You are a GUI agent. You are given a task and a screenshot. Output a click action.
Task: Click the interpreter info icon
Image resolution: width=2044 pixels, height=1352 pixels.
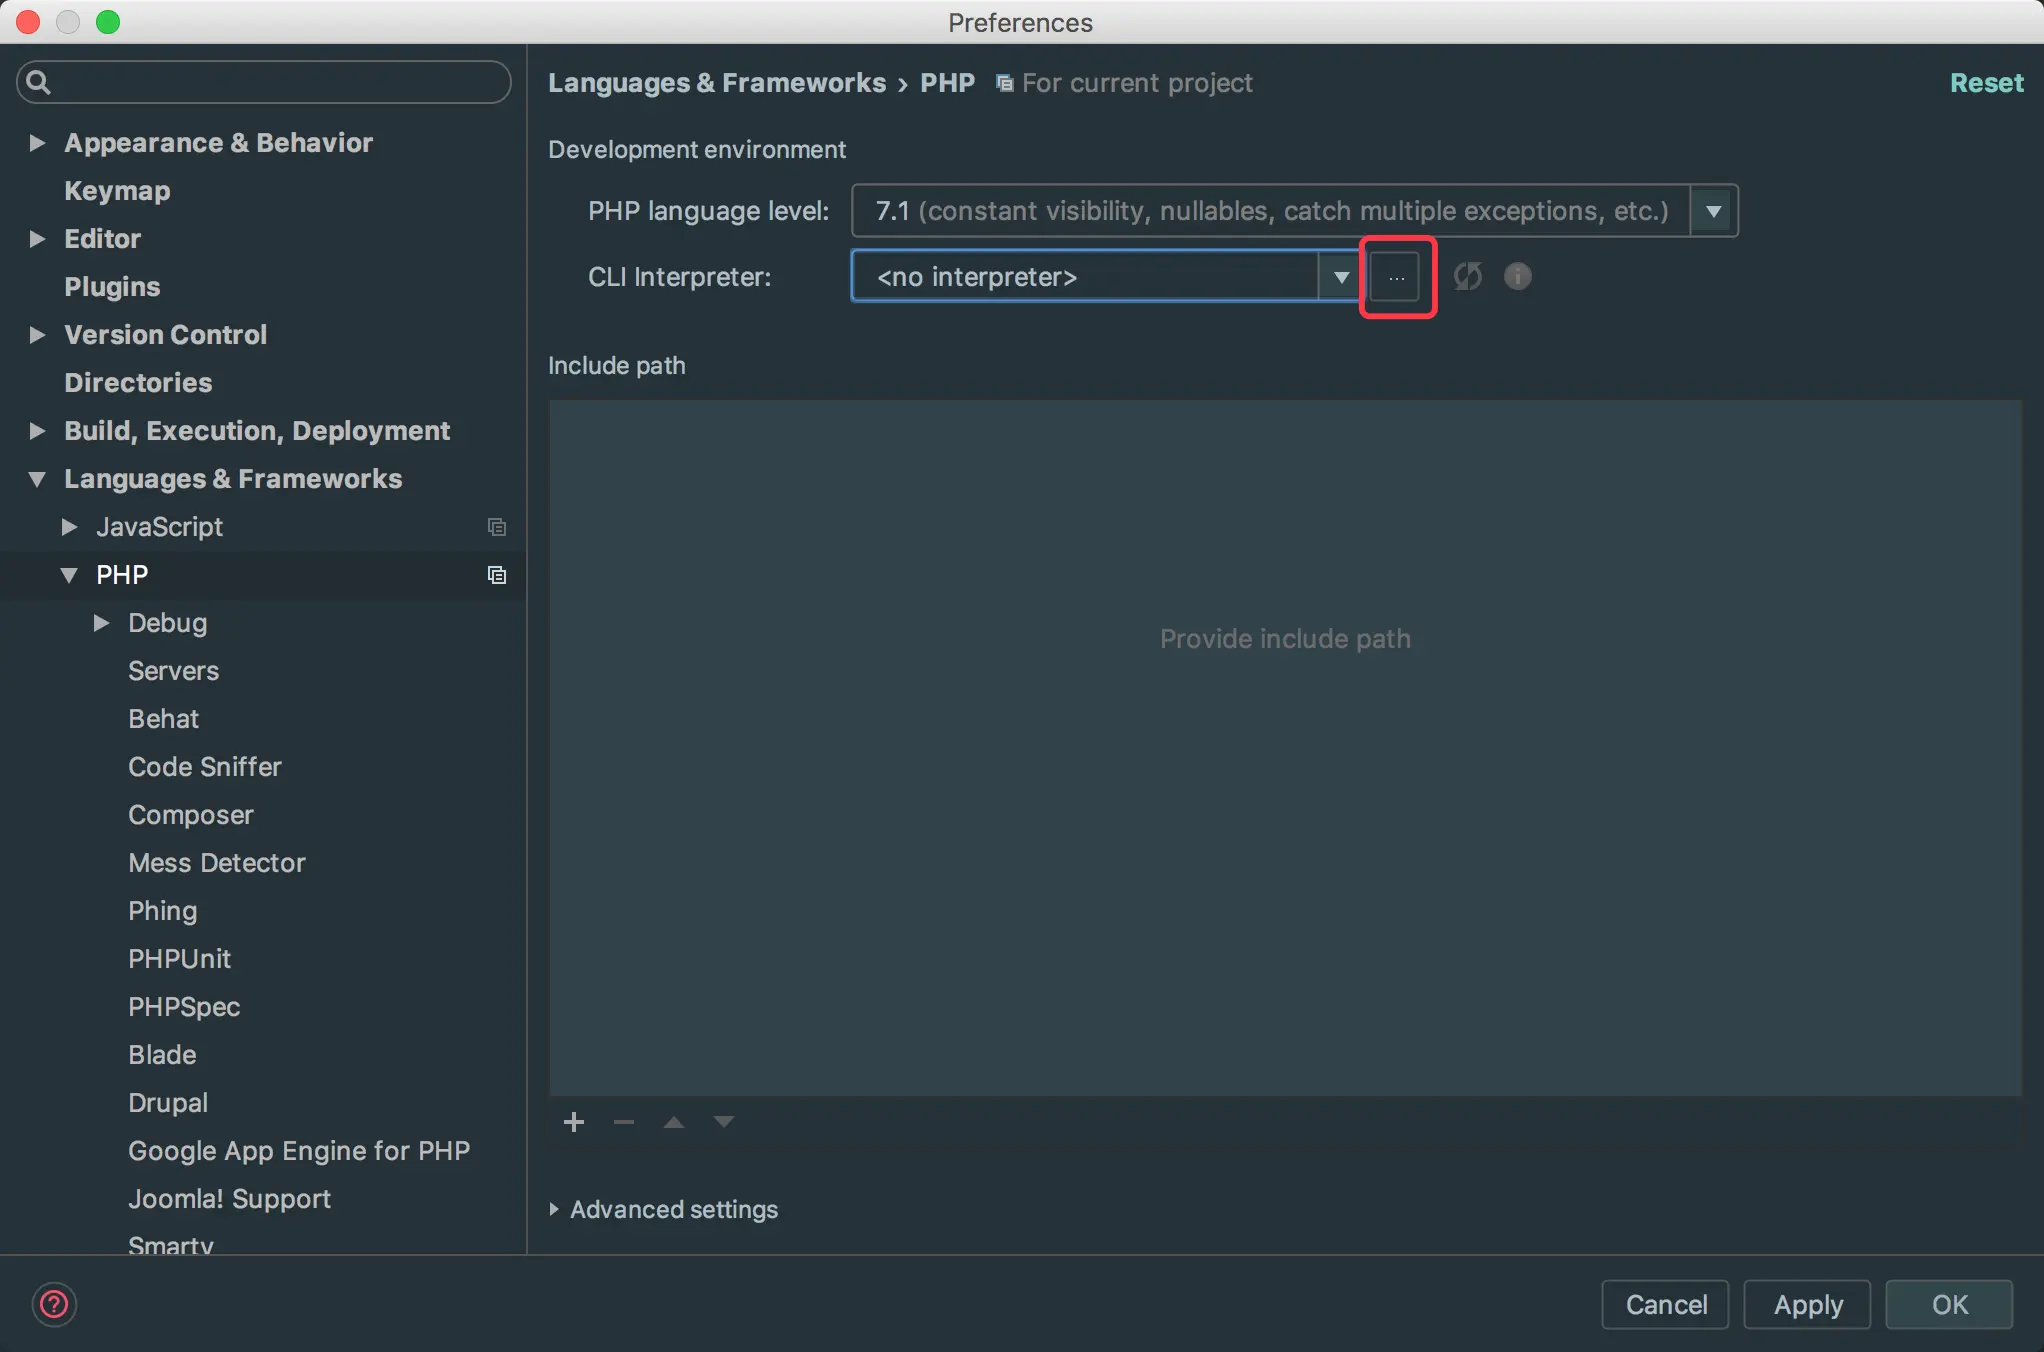pyautogui.click(x=1517, y=277)
